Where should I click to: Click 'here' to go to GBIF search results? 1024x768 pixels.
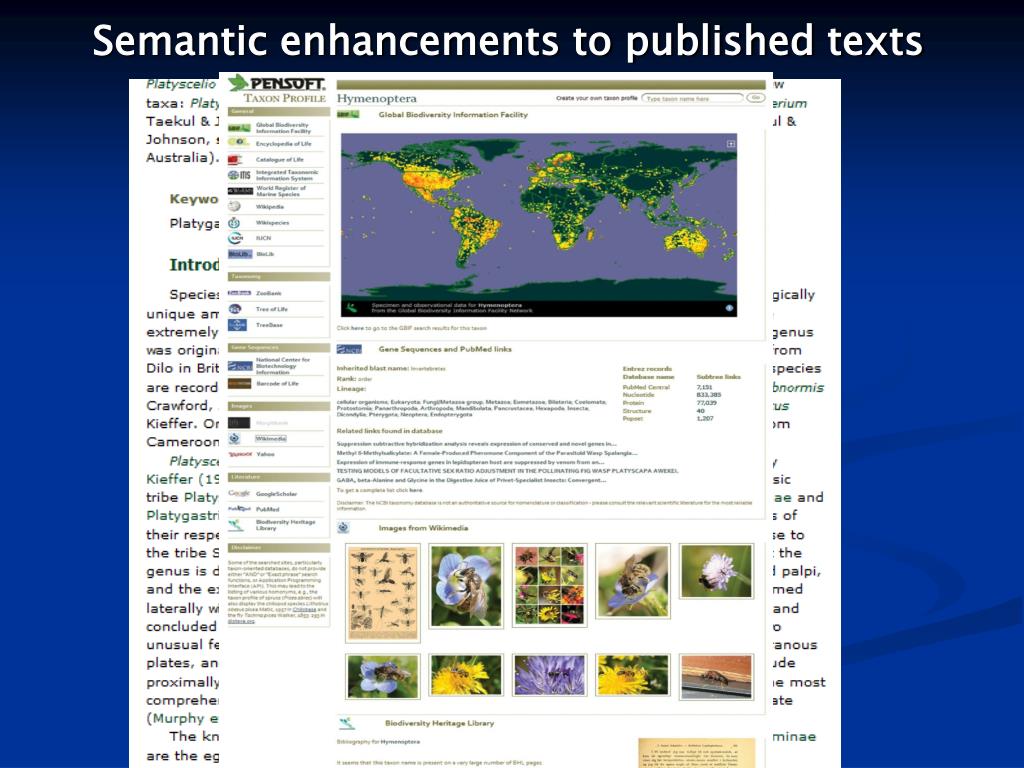tap(357, 328)
